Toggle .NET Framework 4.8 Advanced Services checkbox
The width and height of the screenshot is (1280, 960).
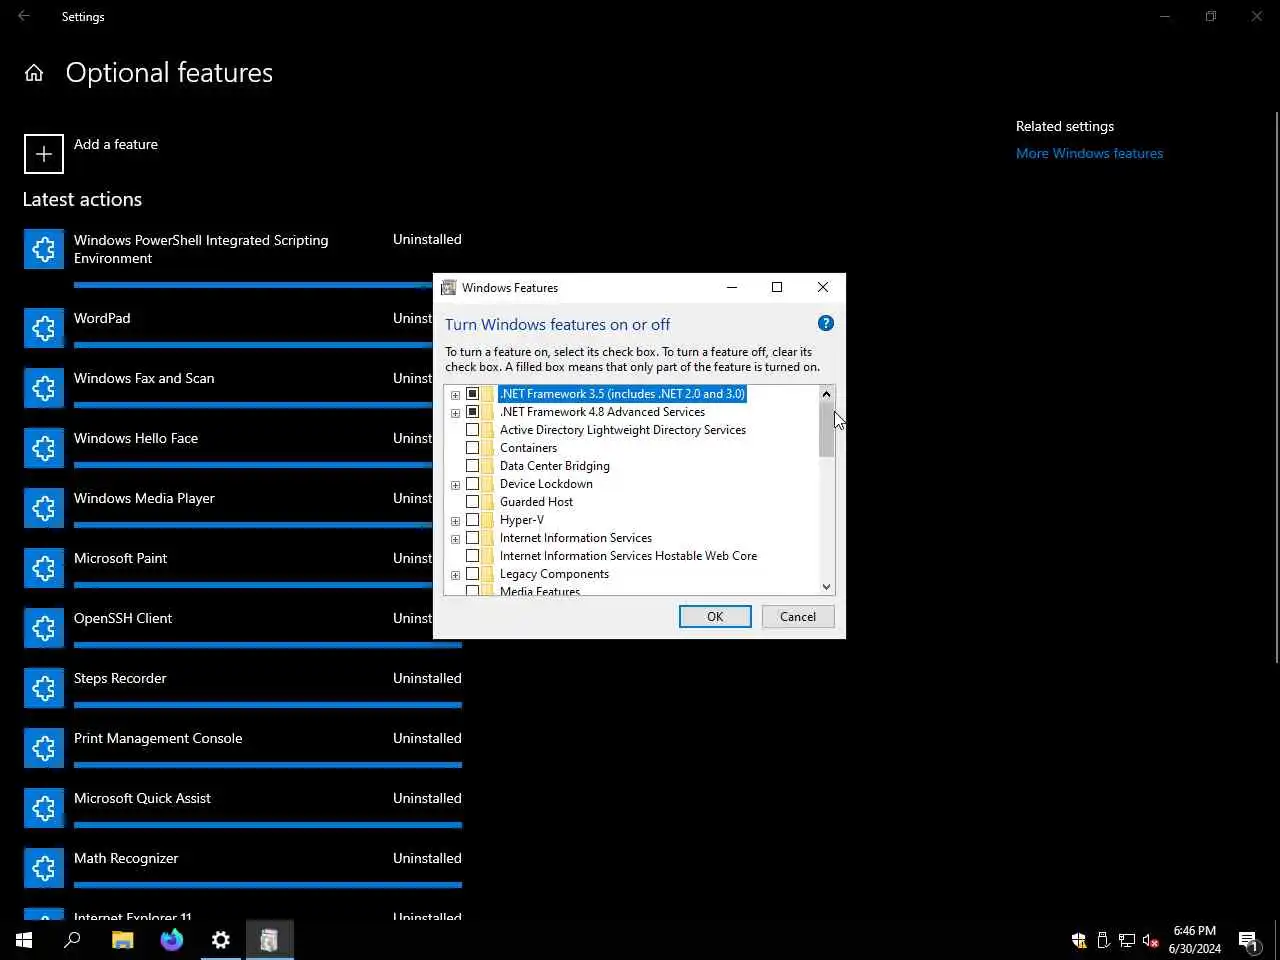473,412
